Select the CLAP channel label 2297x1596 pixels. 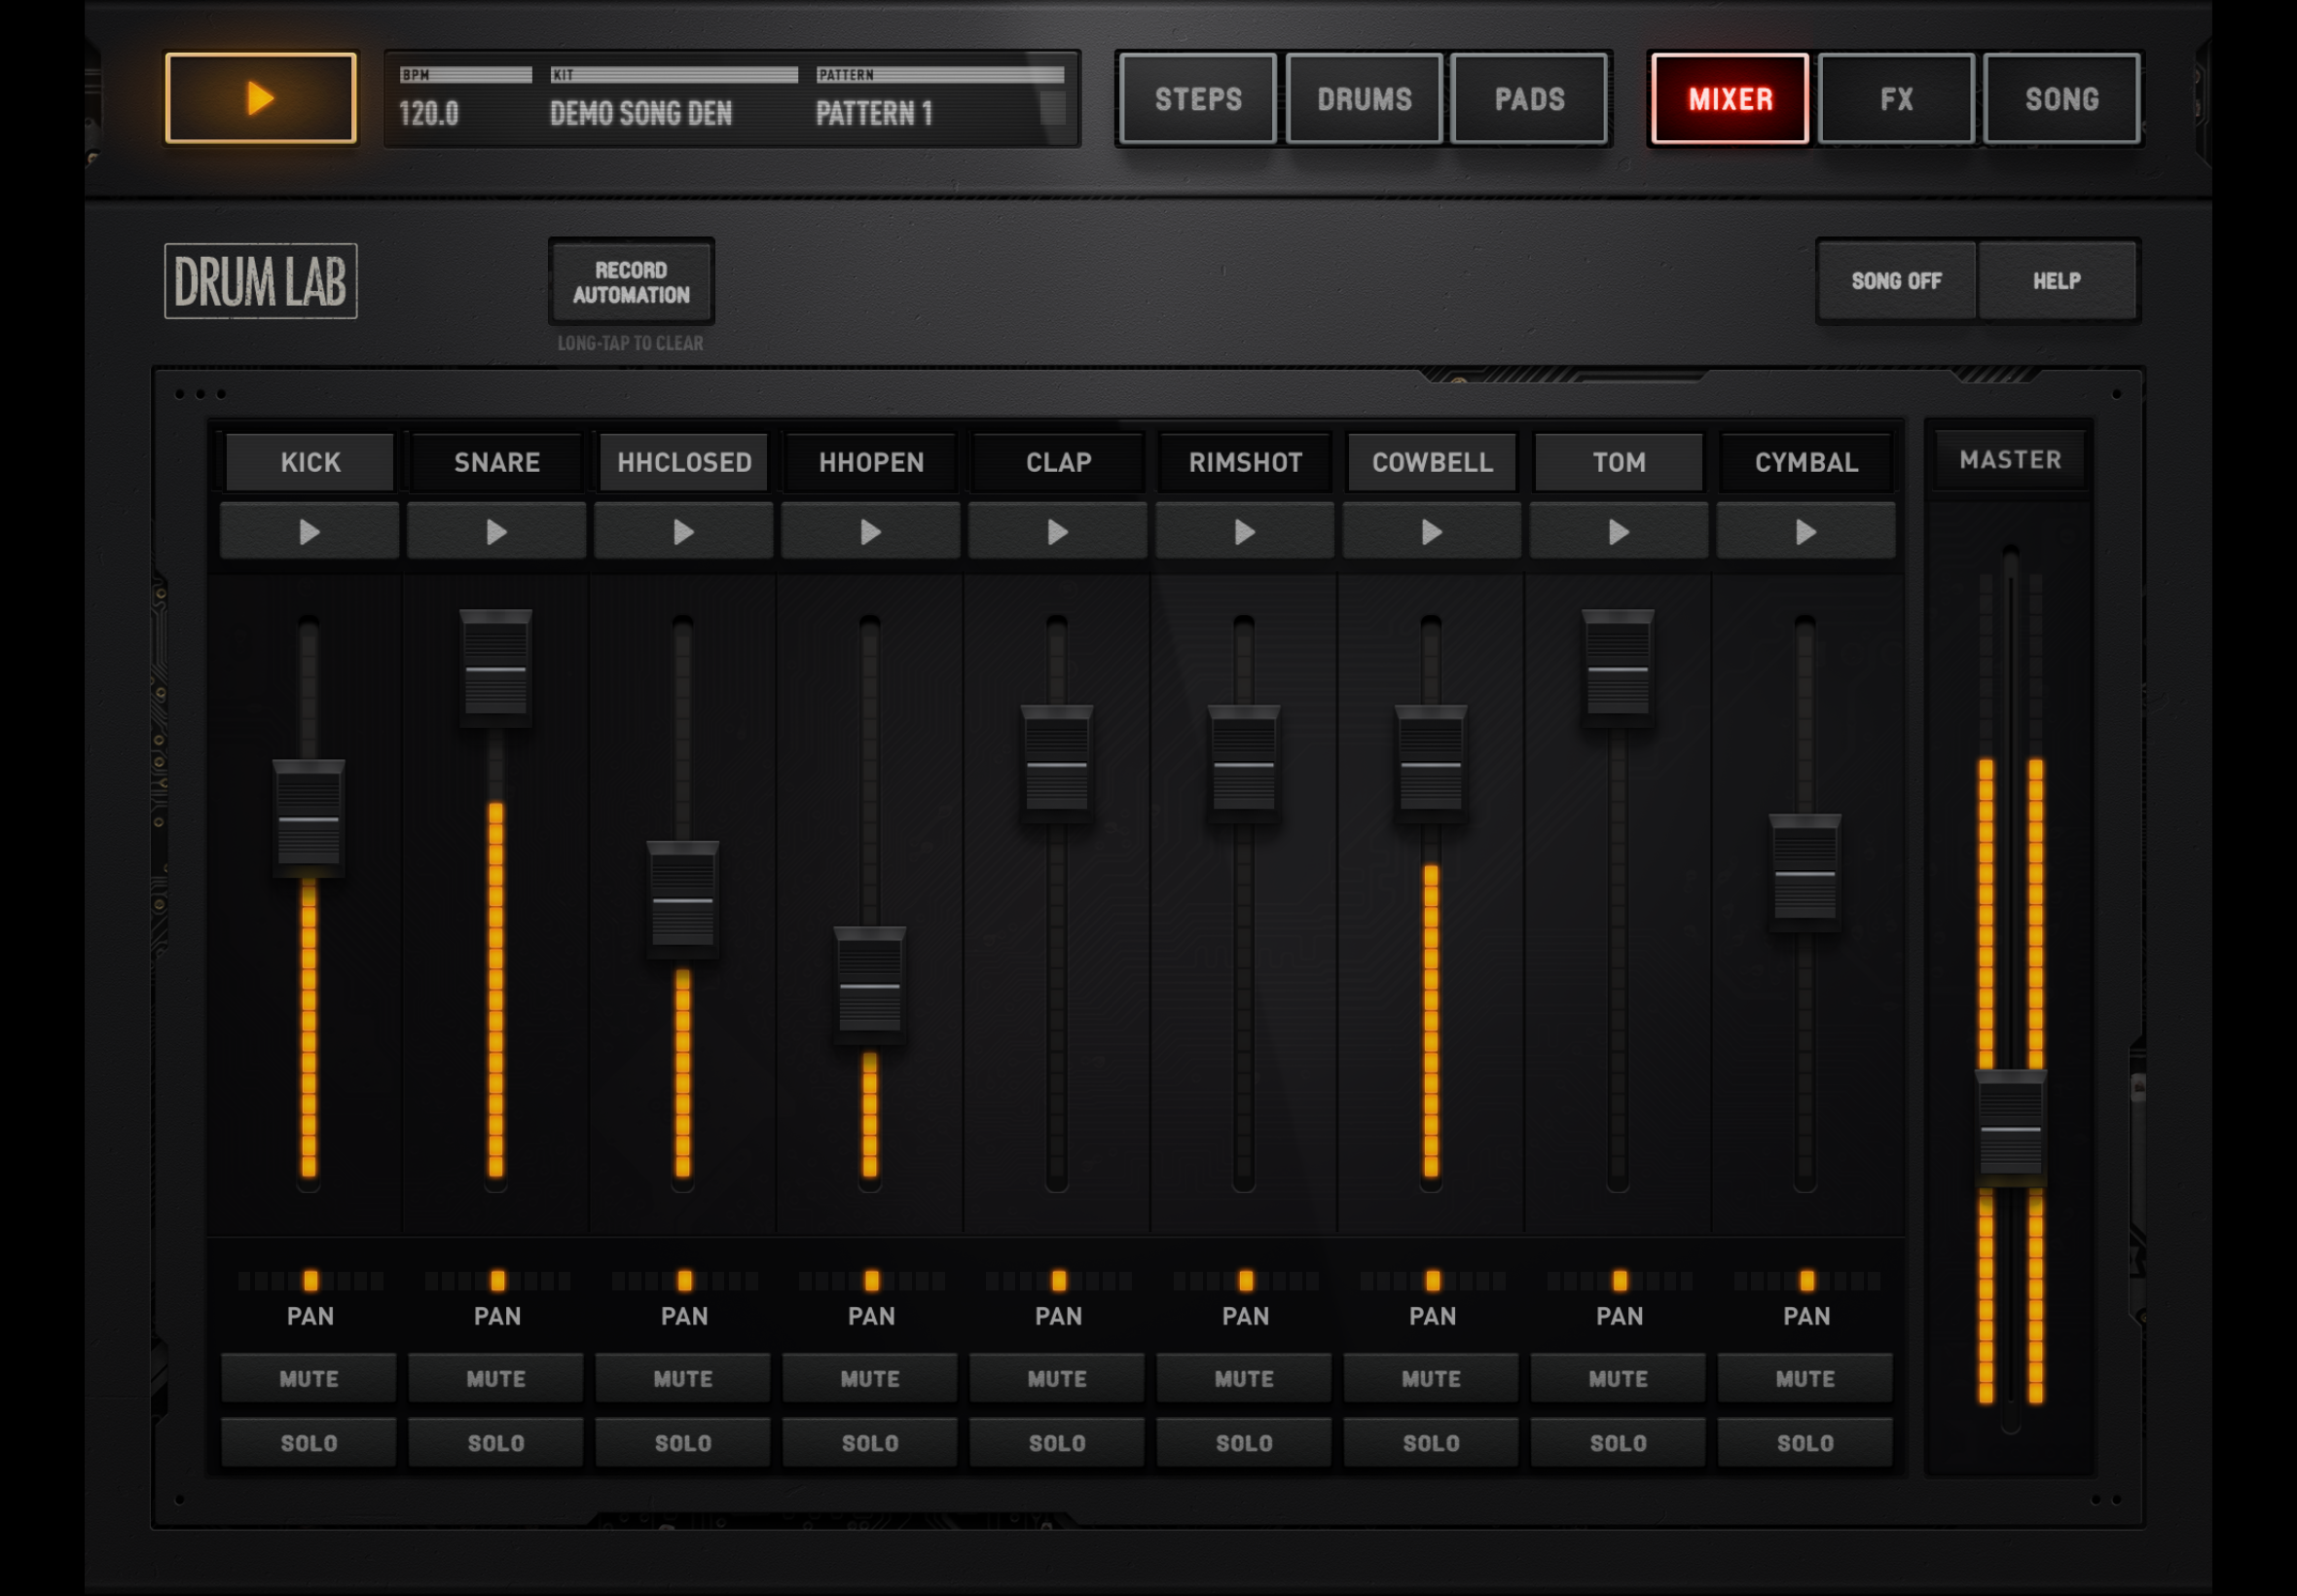coord(1058,462)
